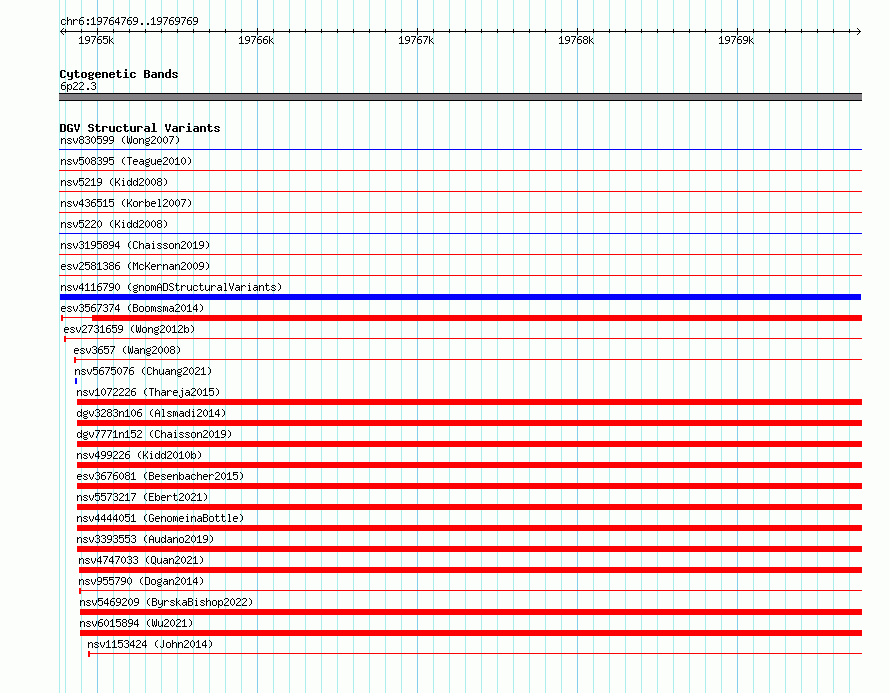Open esv3676081 (Besenbacher2015) variant details

tap(160, 476)
